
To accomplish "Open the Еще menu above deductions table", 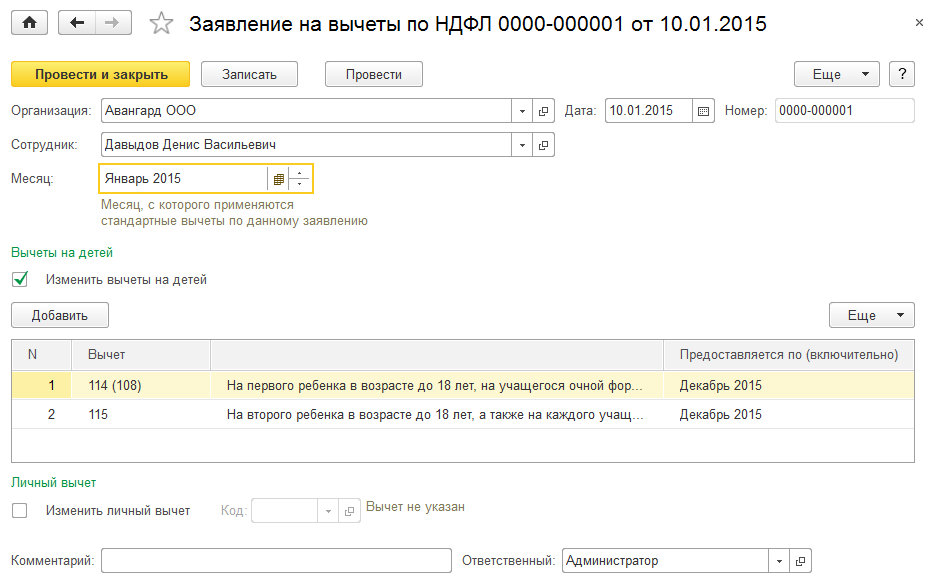I will tap(871, 315).
